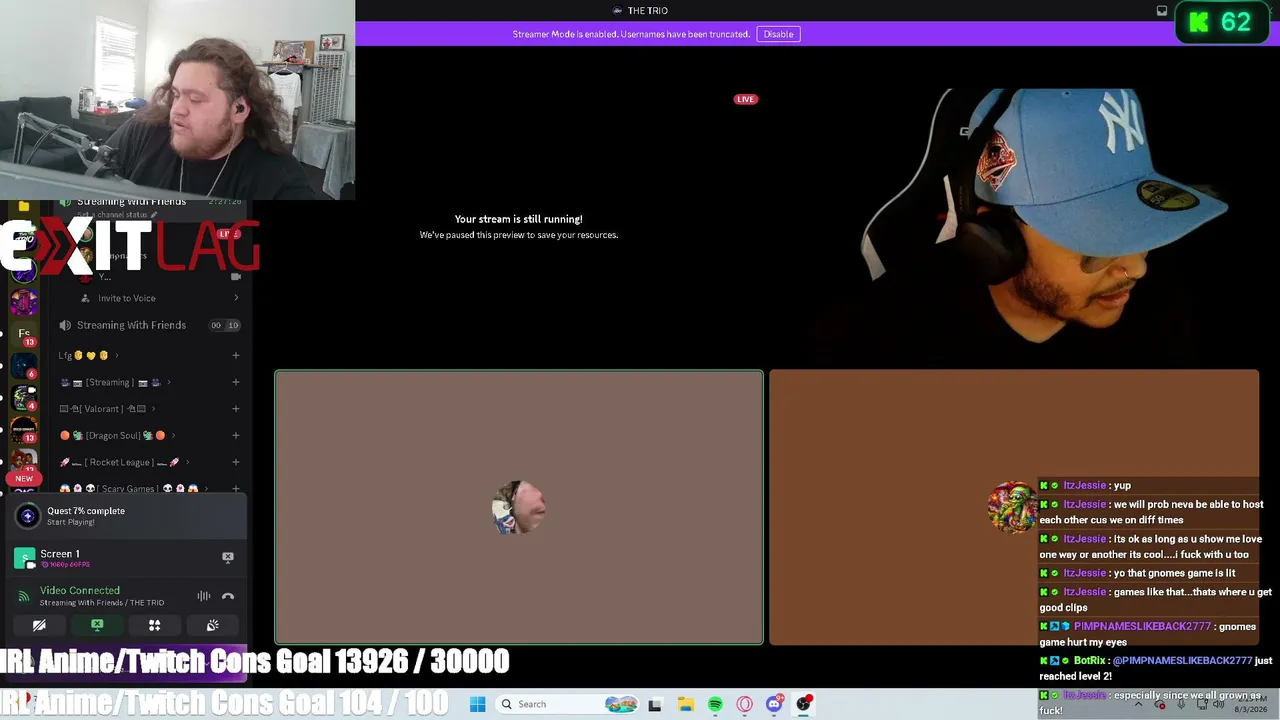Turn on camera in Discord voice panel
This screenshot has width=1280, height=720.
pyautogui.click(x=39, y=625)
